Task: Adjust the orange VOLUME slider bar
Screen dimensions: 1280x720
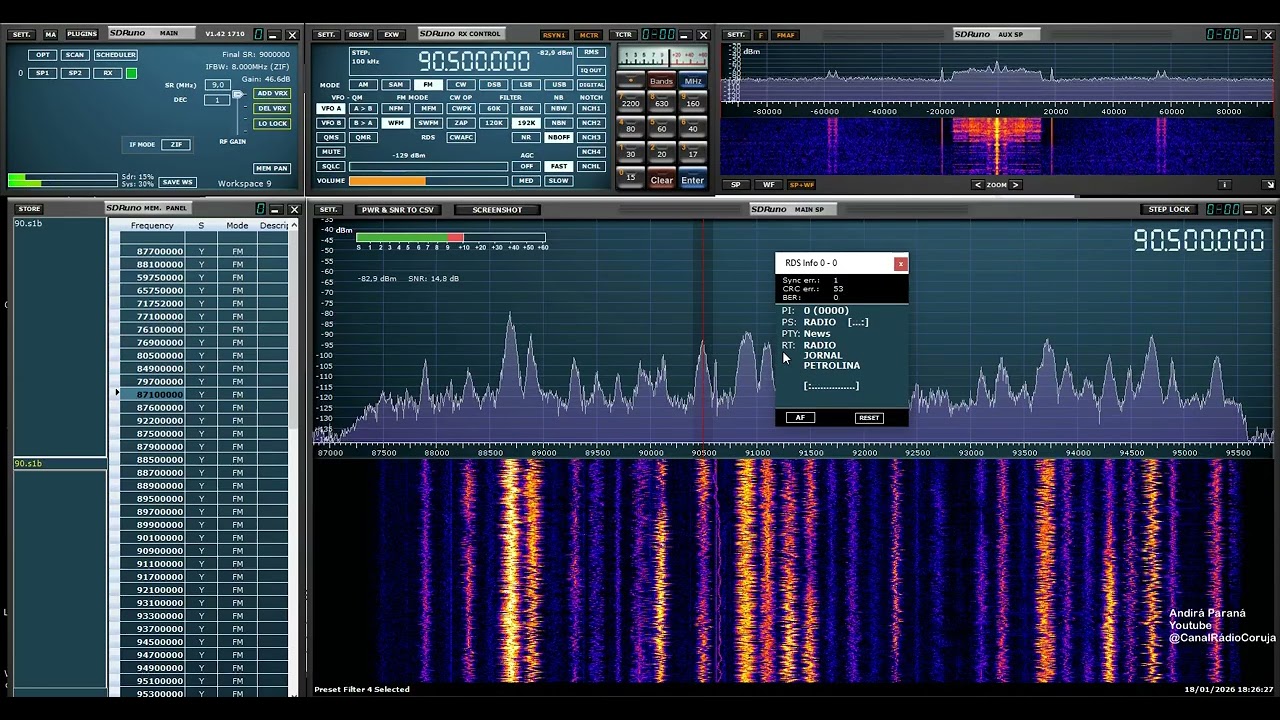Action: (427, 181)
